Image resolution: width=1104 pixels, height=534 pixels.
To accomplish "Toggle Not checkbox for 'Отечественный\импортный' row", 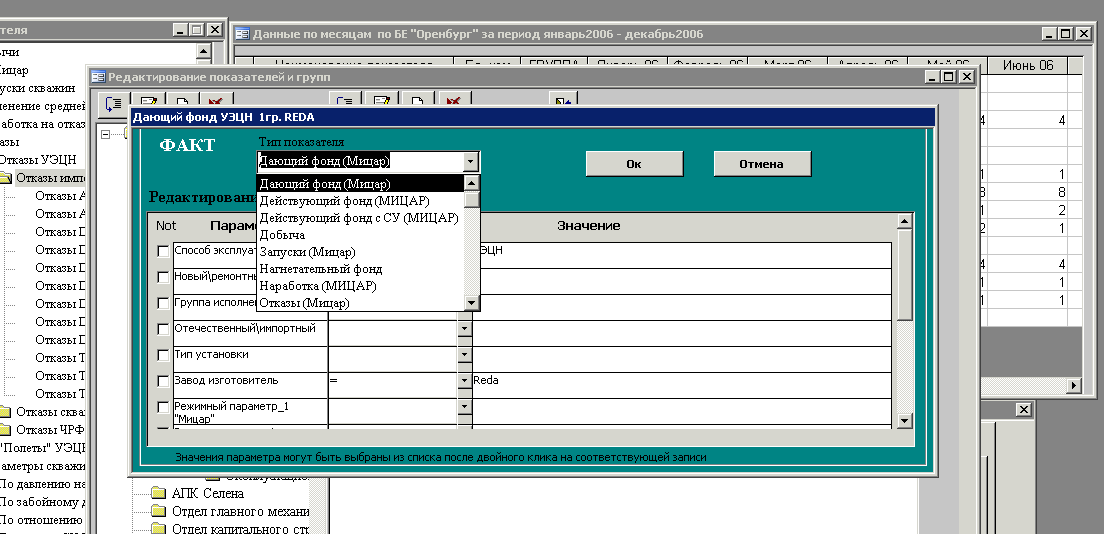I will 163,330.
